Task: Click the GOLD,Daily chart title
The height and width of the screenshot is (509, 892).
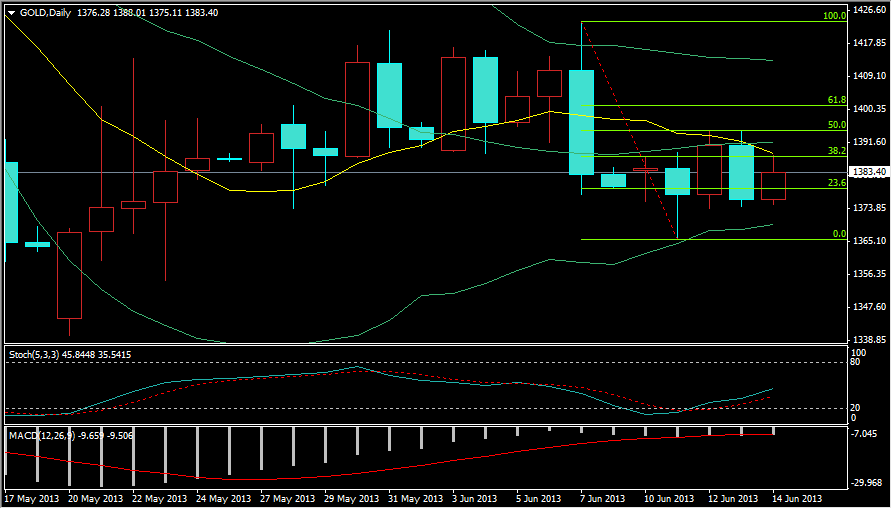Action: point(46,13)
